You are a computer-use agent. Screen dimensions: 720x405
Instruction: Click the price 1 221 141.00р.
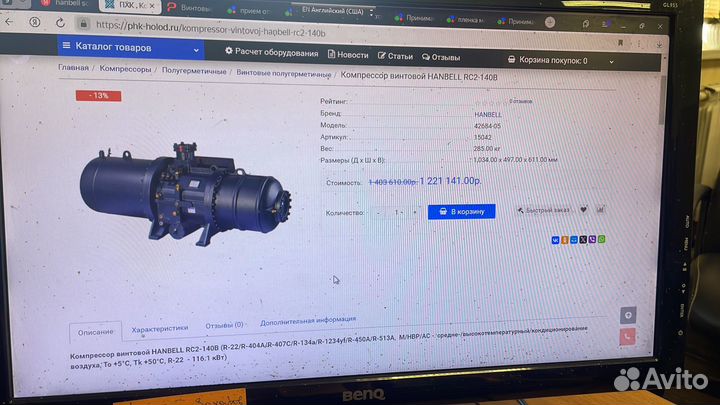(450, 181)
